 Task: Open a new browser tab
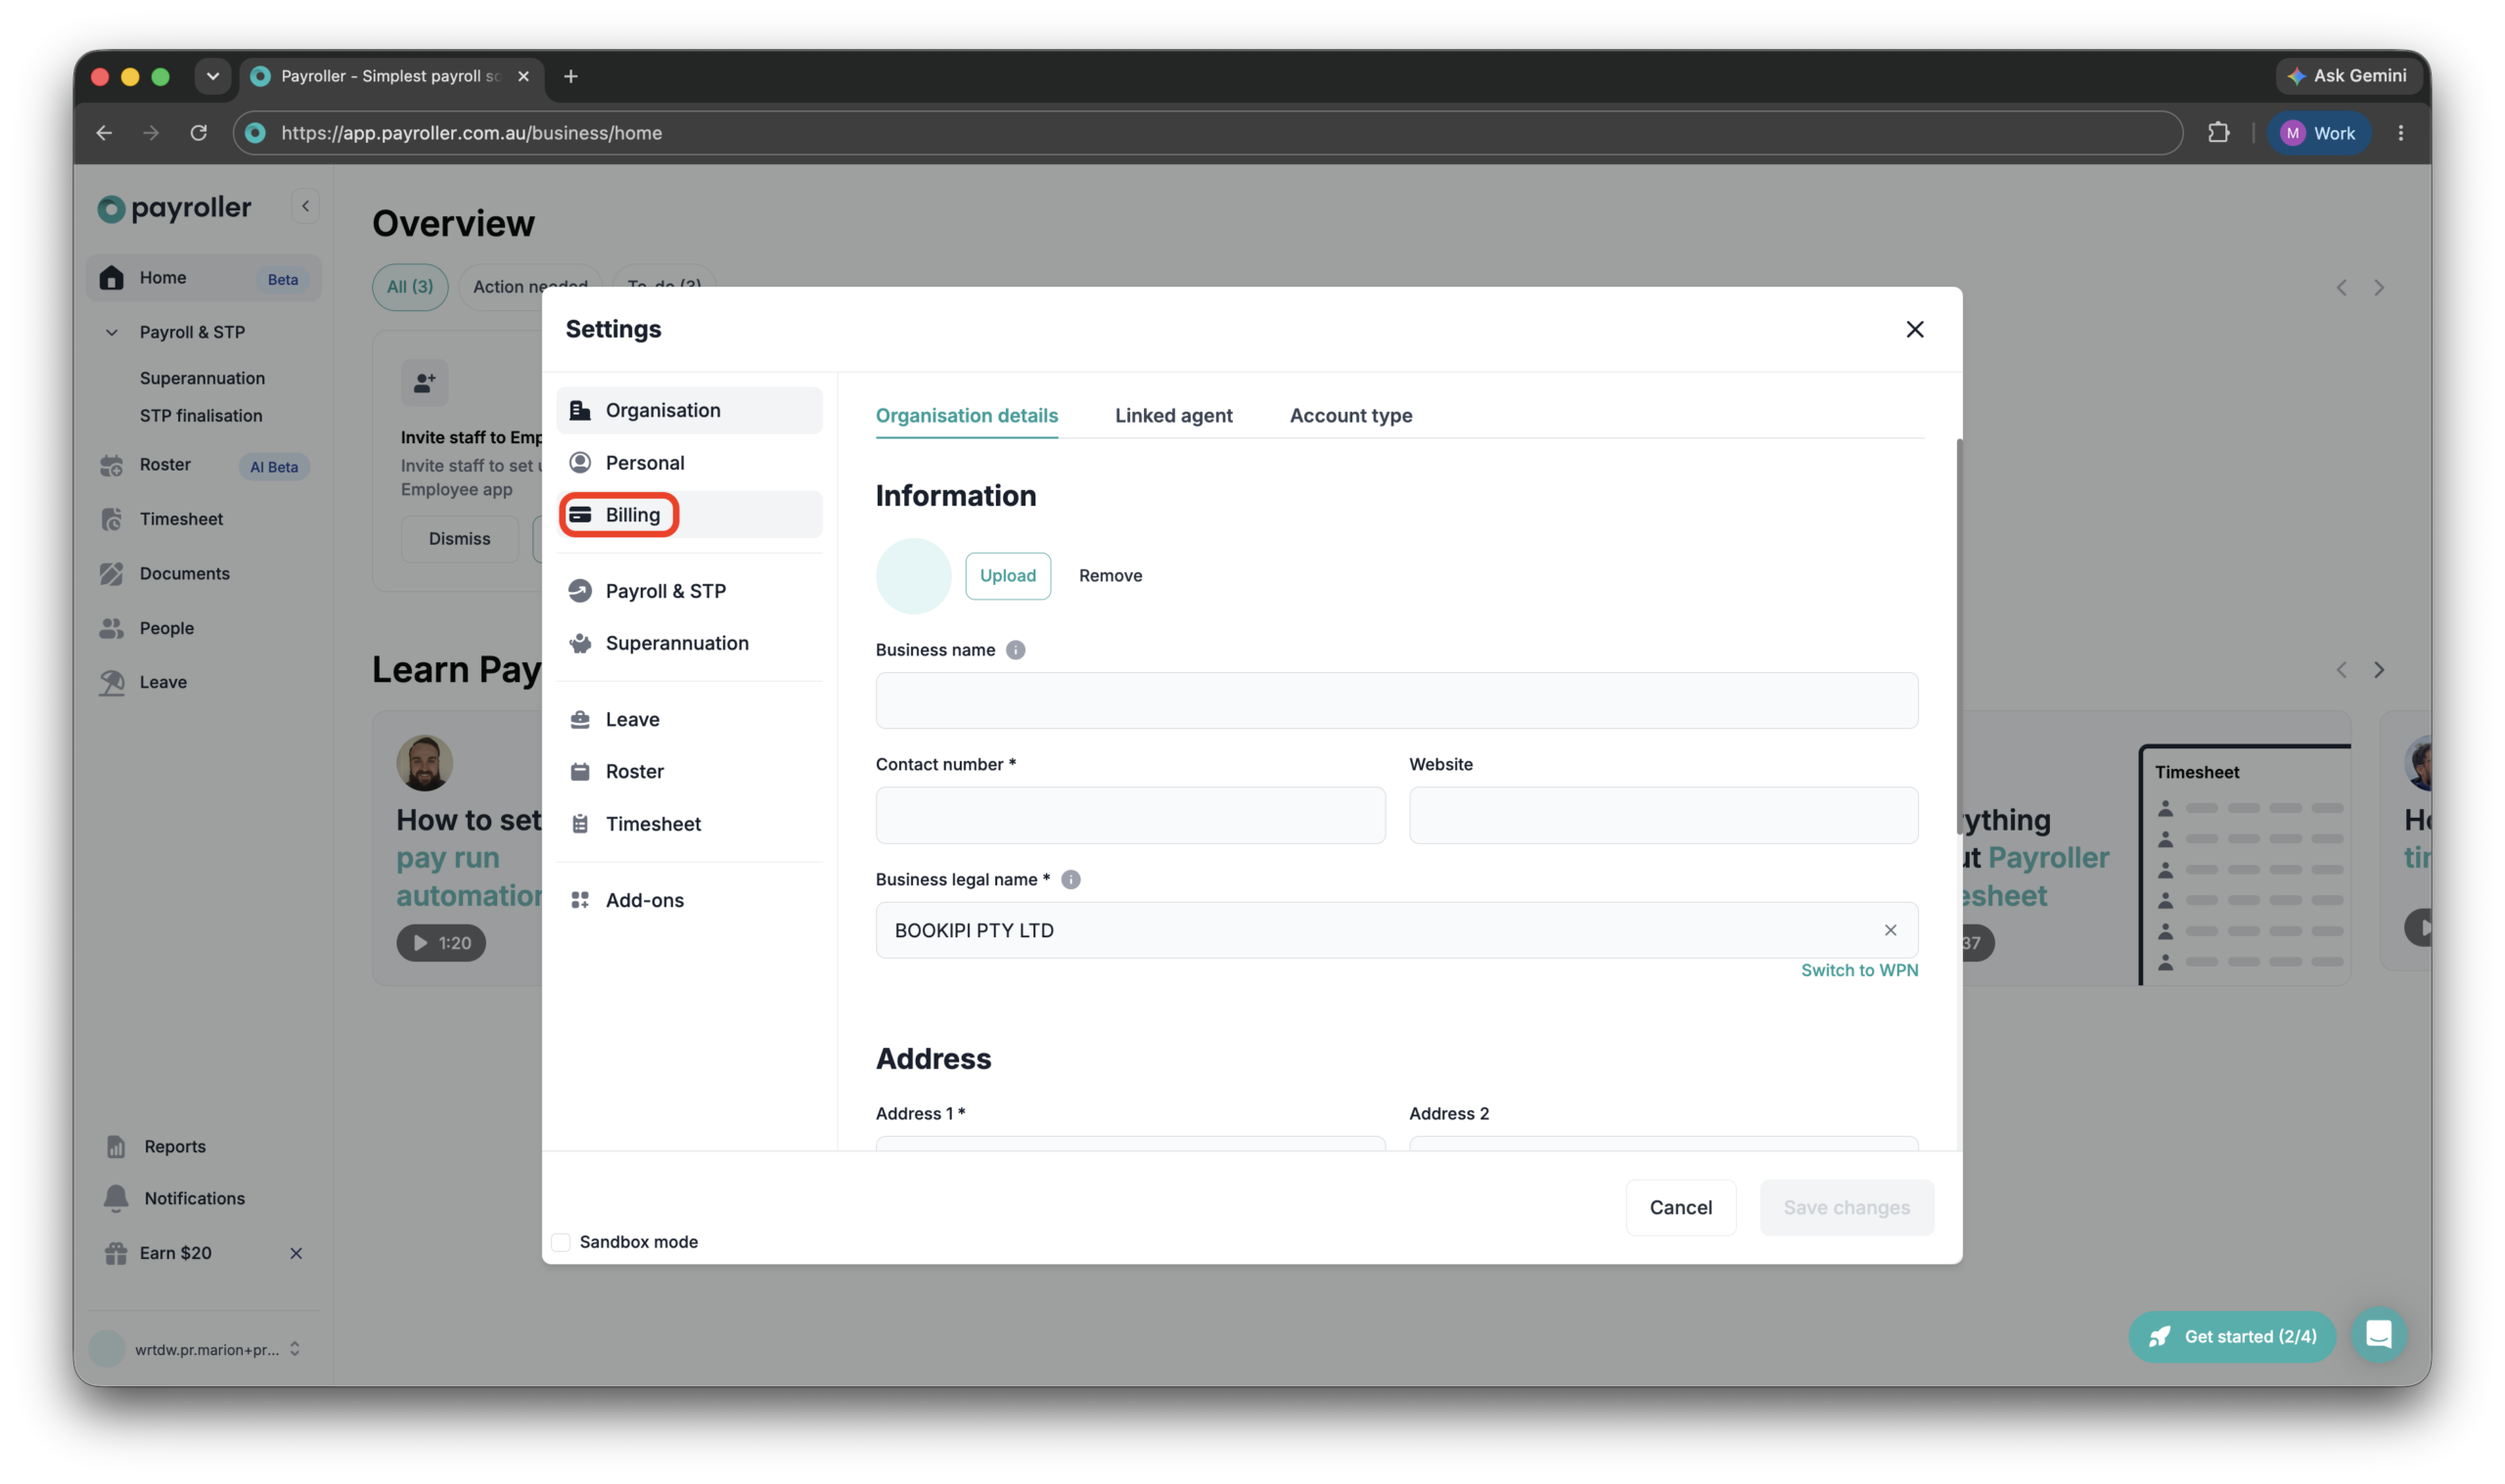click(571, 76)
